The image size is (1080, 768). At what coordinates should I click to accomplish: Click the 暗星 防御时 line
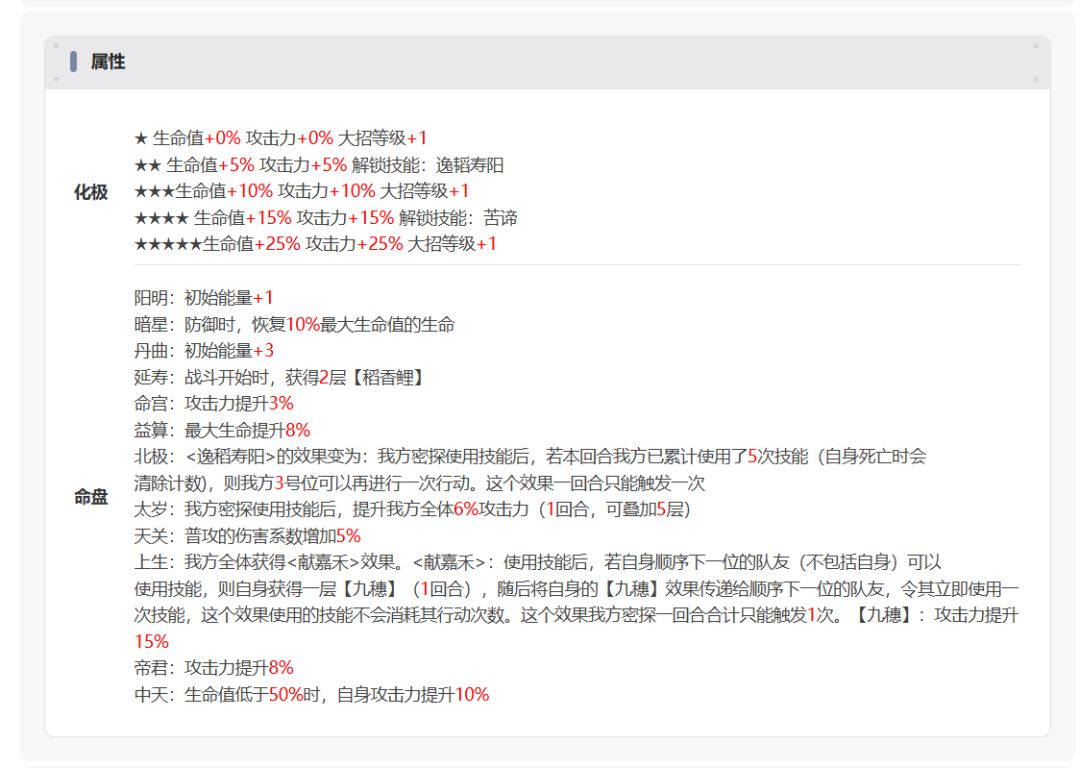click(294, 325)
